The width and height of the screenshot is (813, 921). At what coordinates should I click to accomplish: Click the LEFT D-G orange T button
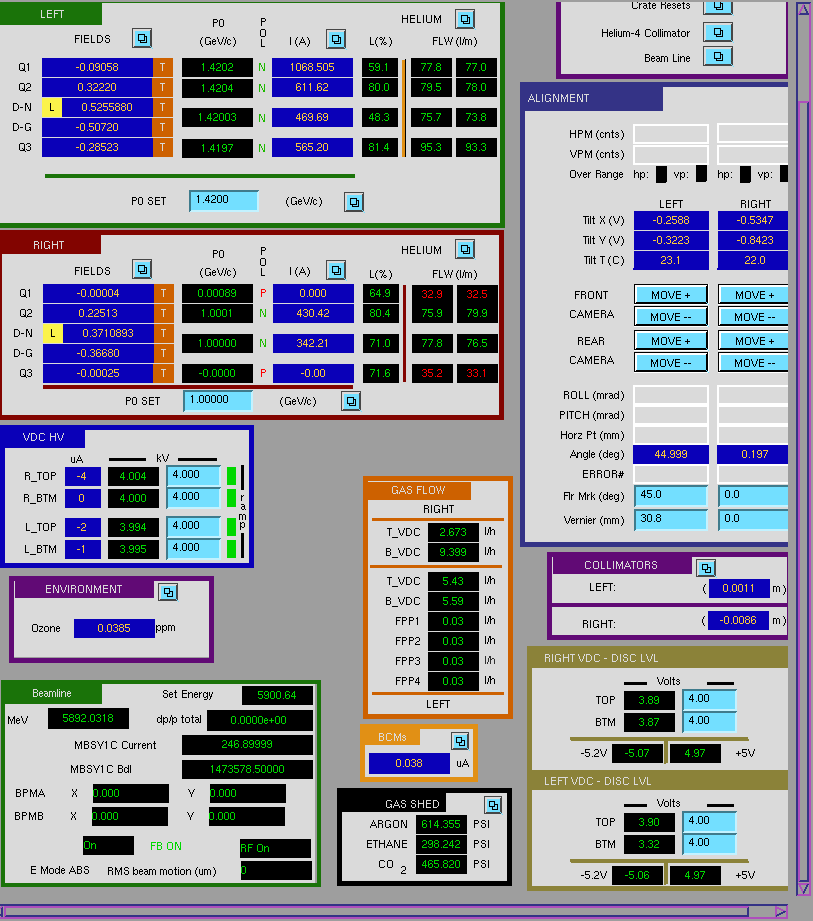pos(163,127)
